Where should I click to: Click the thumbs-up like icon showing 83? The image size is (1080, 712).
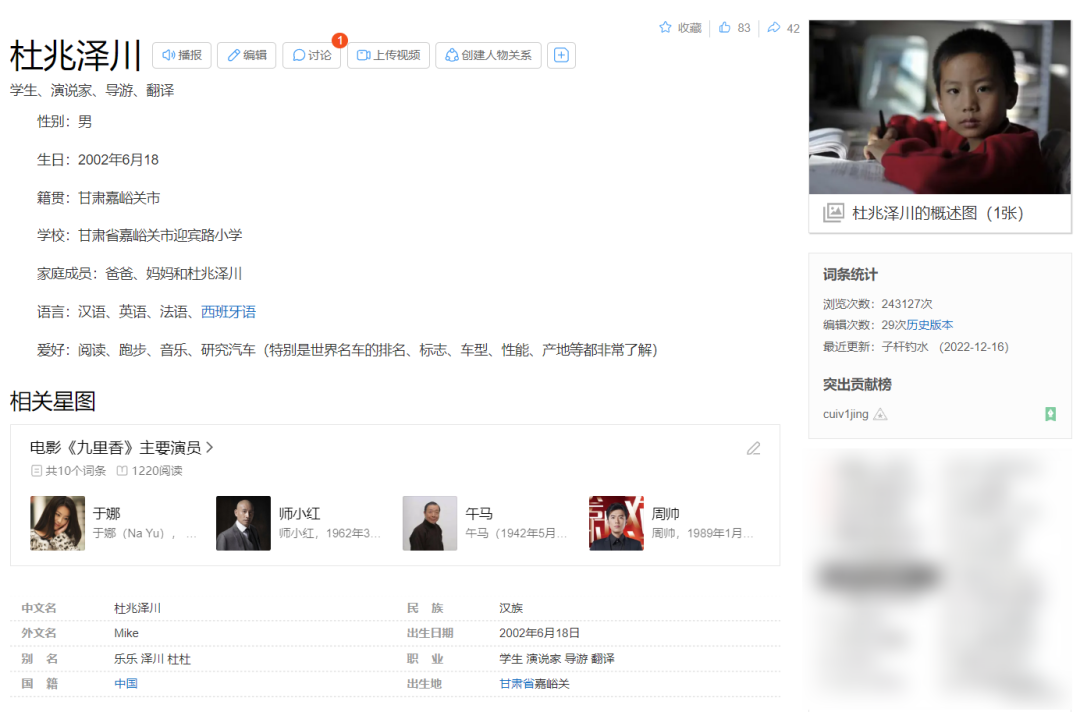pos(725,28)
